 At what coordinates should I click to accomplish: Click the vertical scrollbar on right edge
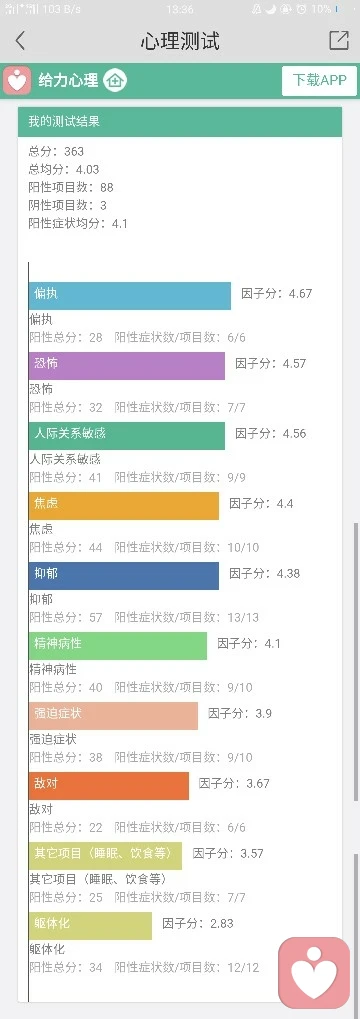tap(356, 662)
